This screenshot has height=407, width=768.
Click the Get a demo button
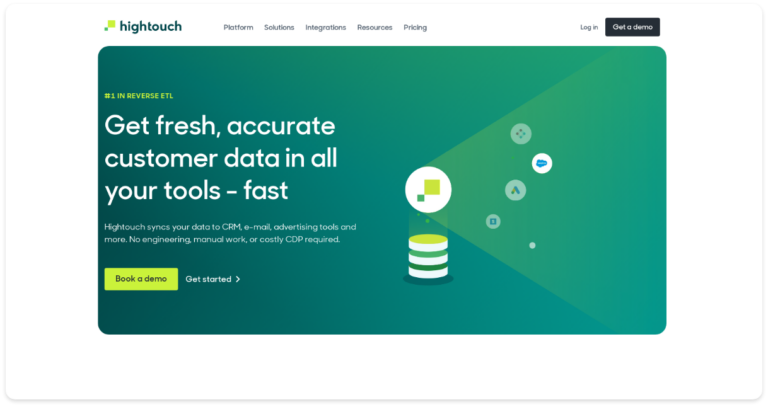click(632, 27)
